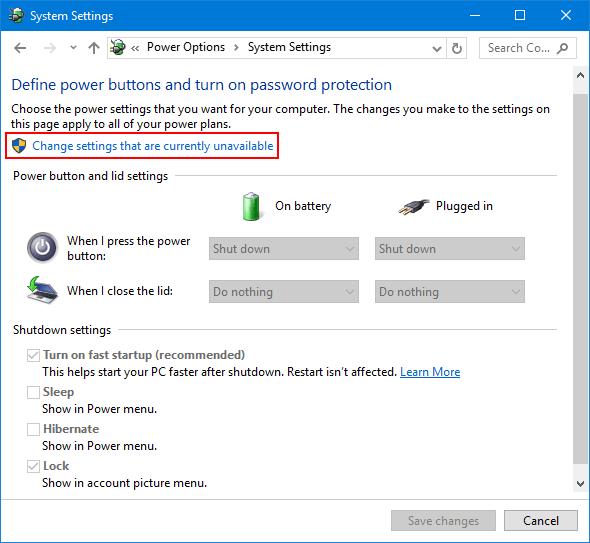The height and width of the screenshot is (543, 590).
Task: Click the power button icon
Action: pos(43,248)
